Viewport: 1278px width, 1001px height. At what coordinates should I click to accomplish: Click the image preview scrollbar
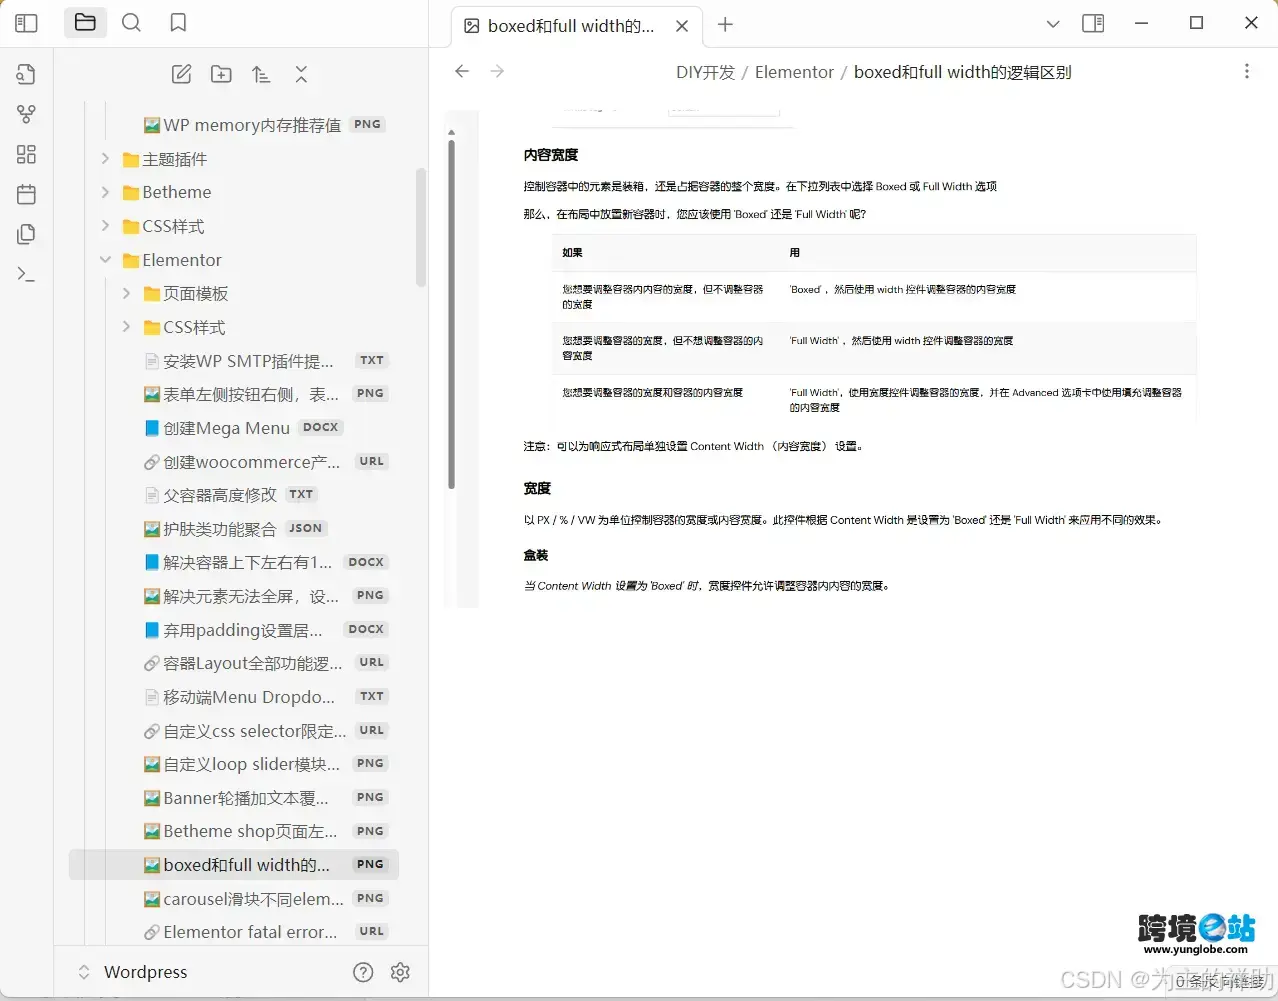pos(451,314)
